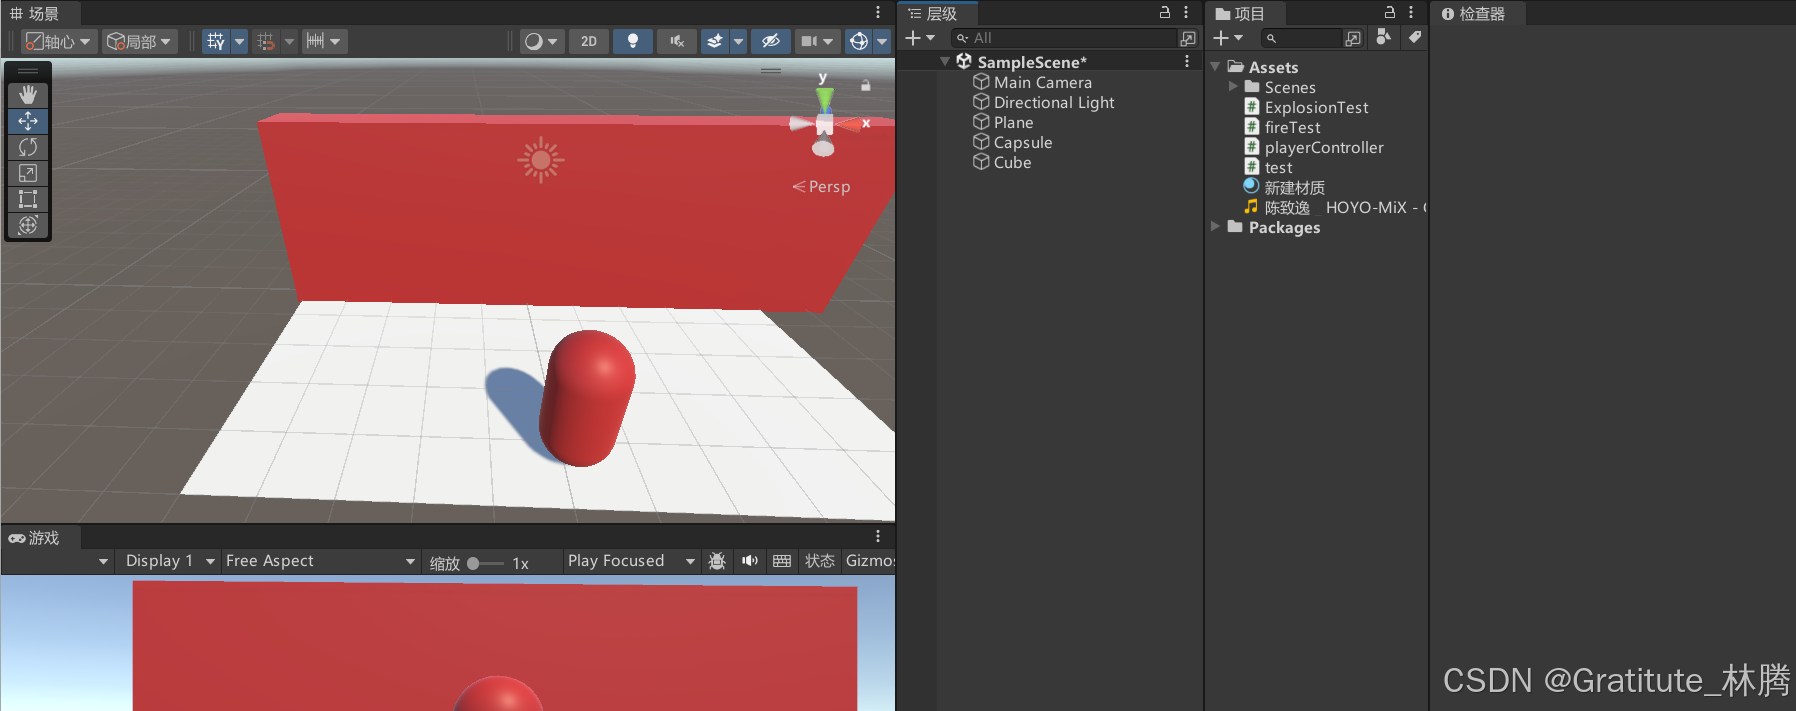Collapse the SampleScene tree node
The height and width of the screenshot is (711, 1796).
click(x=945, y=62)
